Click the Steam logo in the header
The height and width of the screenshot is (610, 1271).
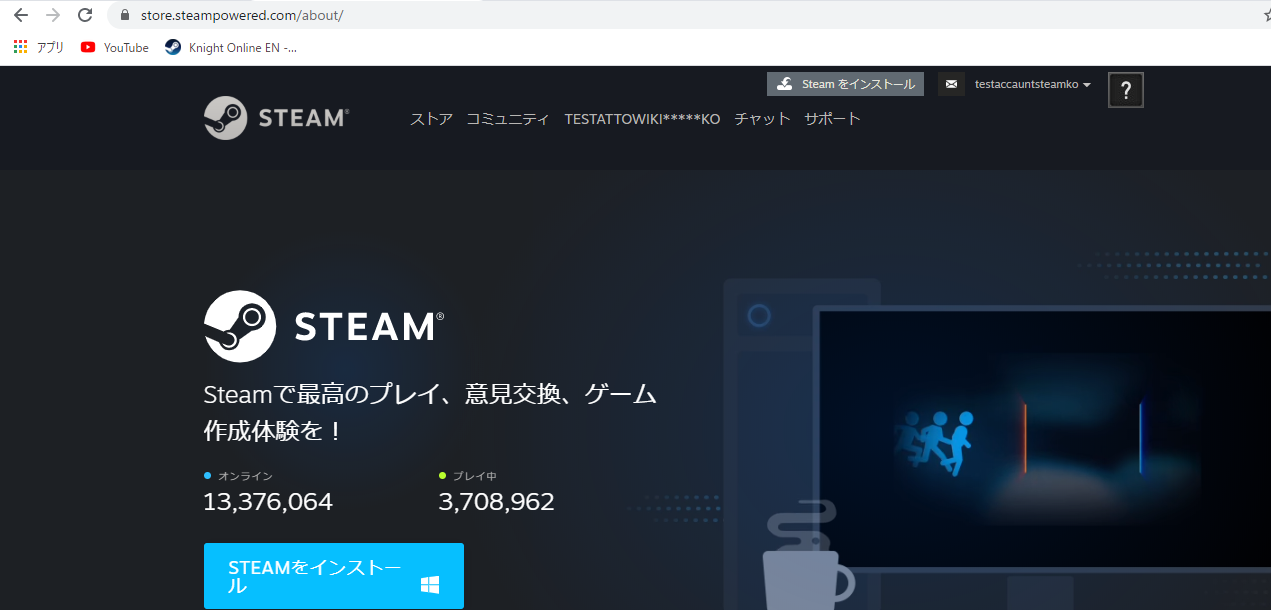pyautogui.click(x=276, y=118)
